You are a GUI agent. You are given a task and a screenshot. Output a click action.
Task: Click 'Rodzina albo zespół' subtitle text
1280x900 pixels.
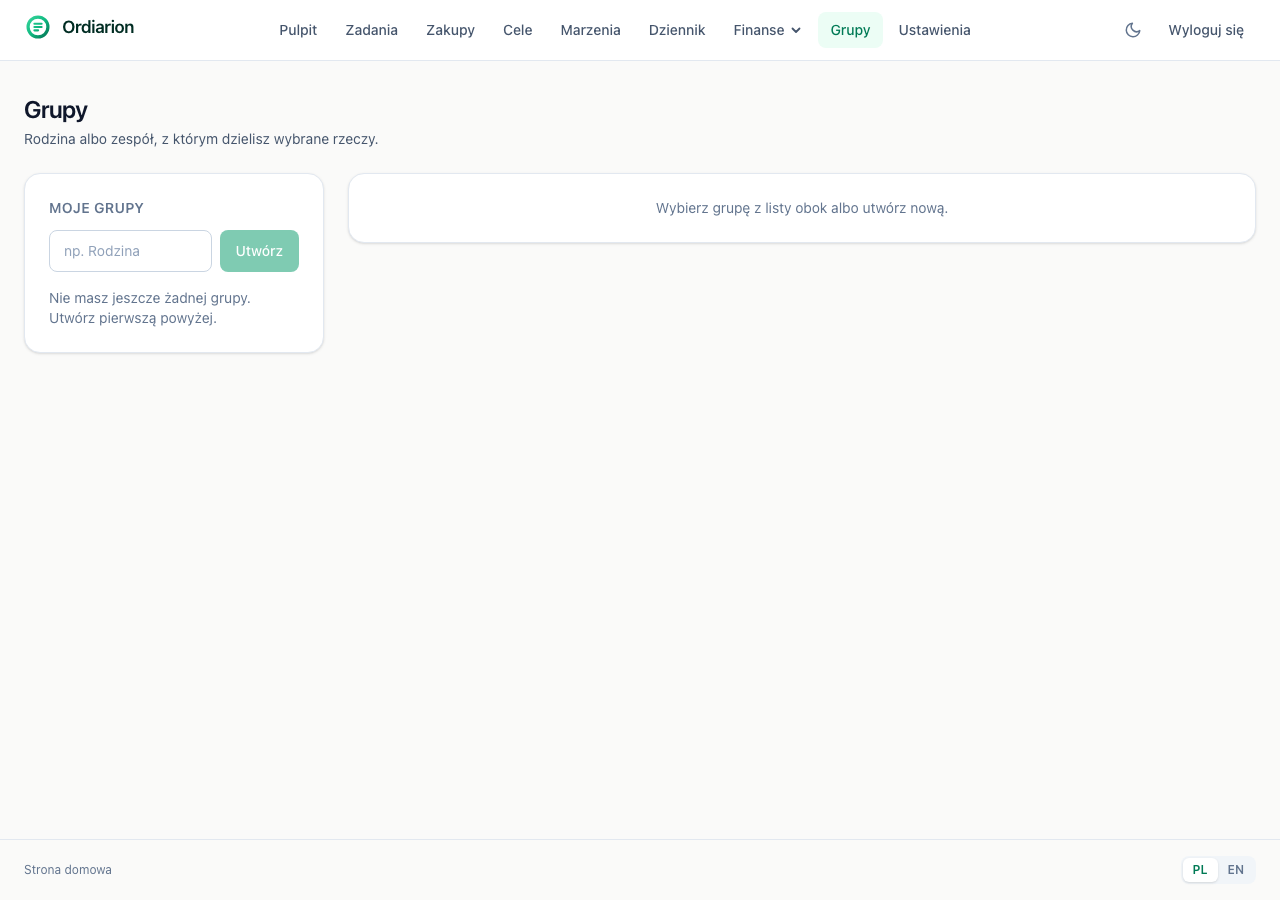(201, 139)
